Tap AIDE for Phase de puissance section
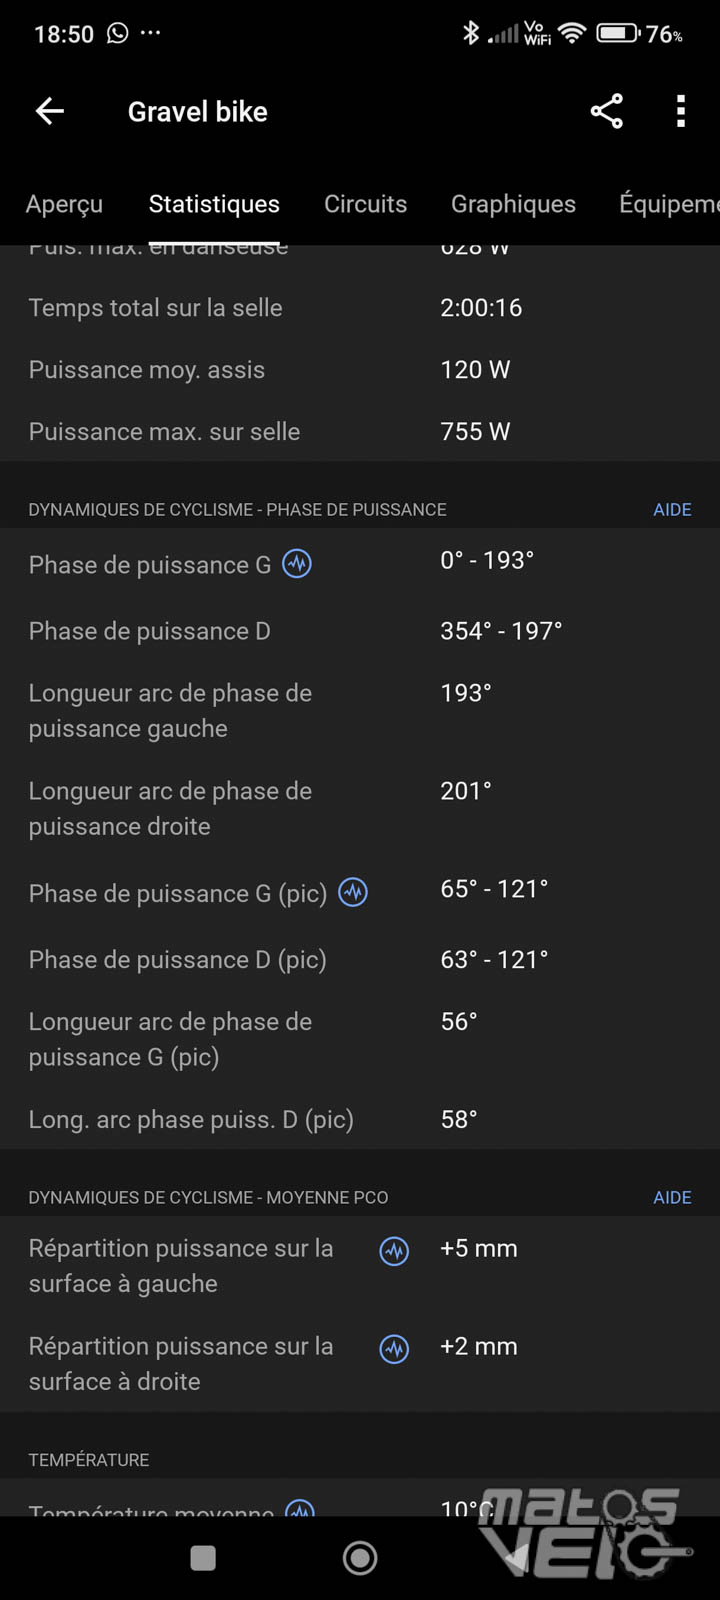 [672, 510]
